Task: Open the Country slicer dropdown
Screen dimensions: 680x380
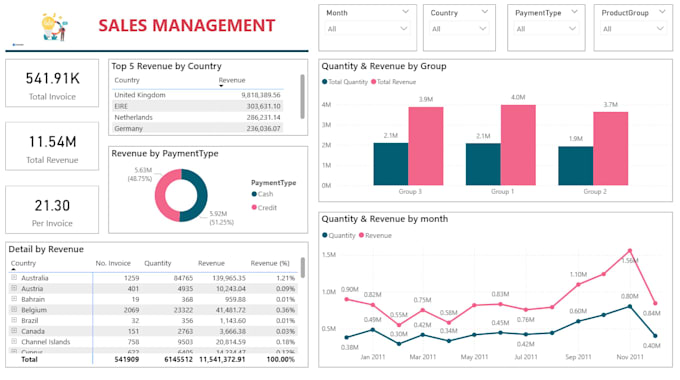Action: pyautogui.click(x=458, y=29)
